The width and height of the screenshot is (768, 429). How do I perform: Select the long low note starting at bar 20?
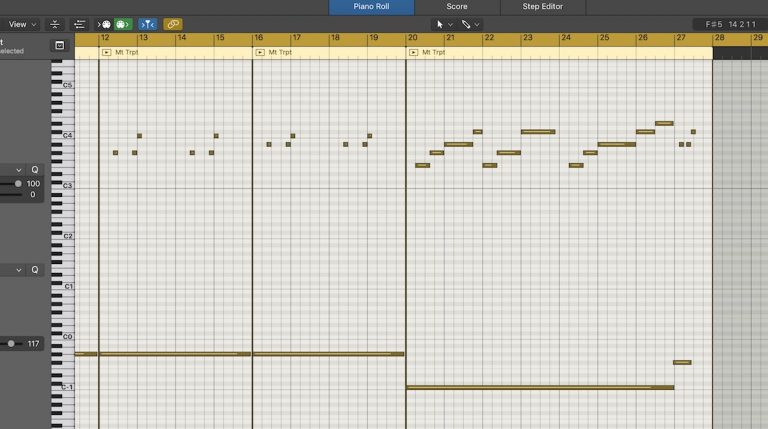coord(540,387)
